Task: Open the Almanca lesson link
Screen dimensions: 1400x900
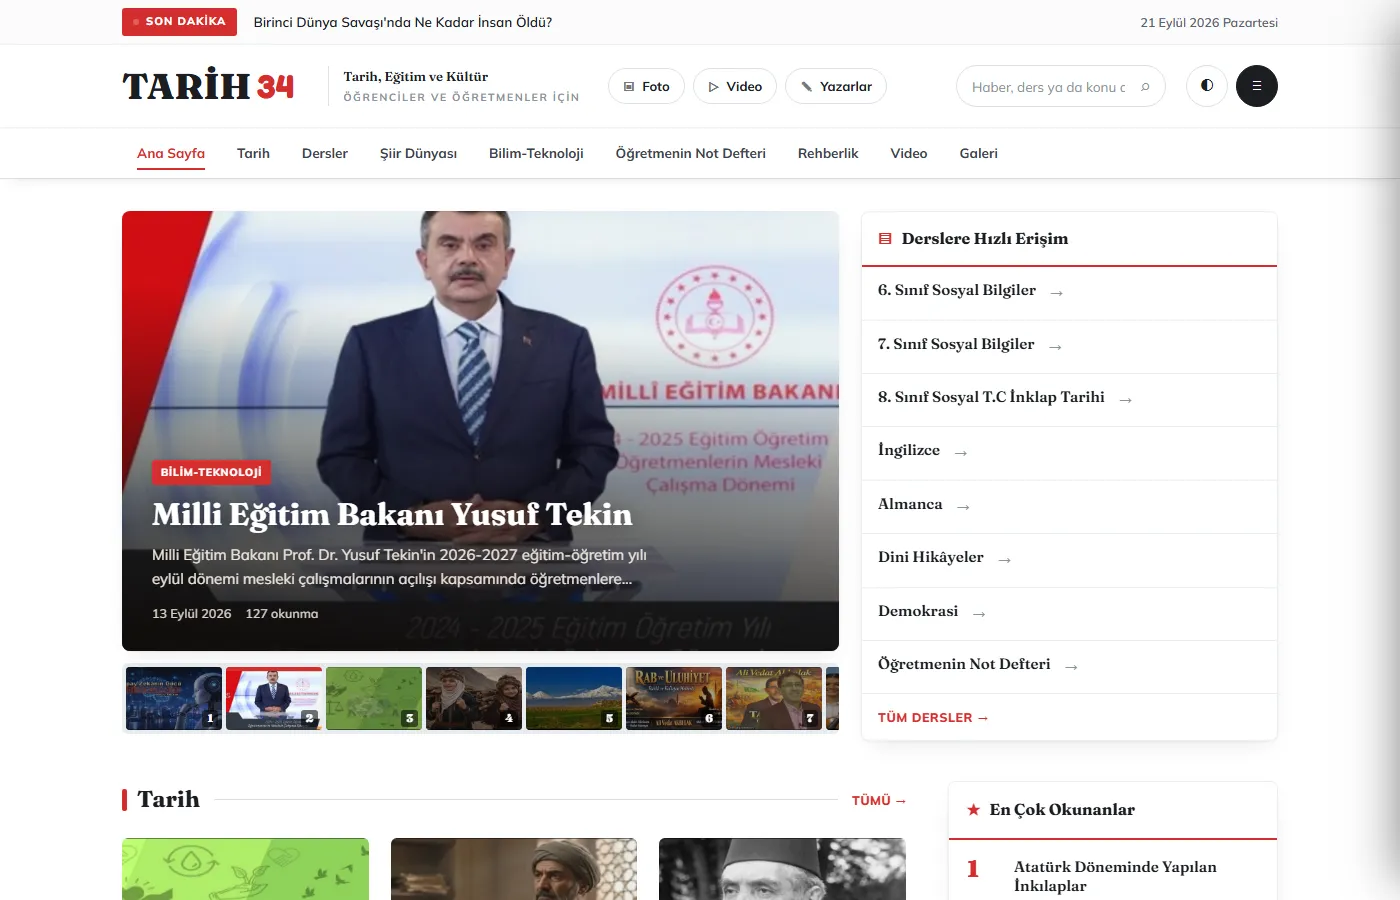Action: (1069, 505)
